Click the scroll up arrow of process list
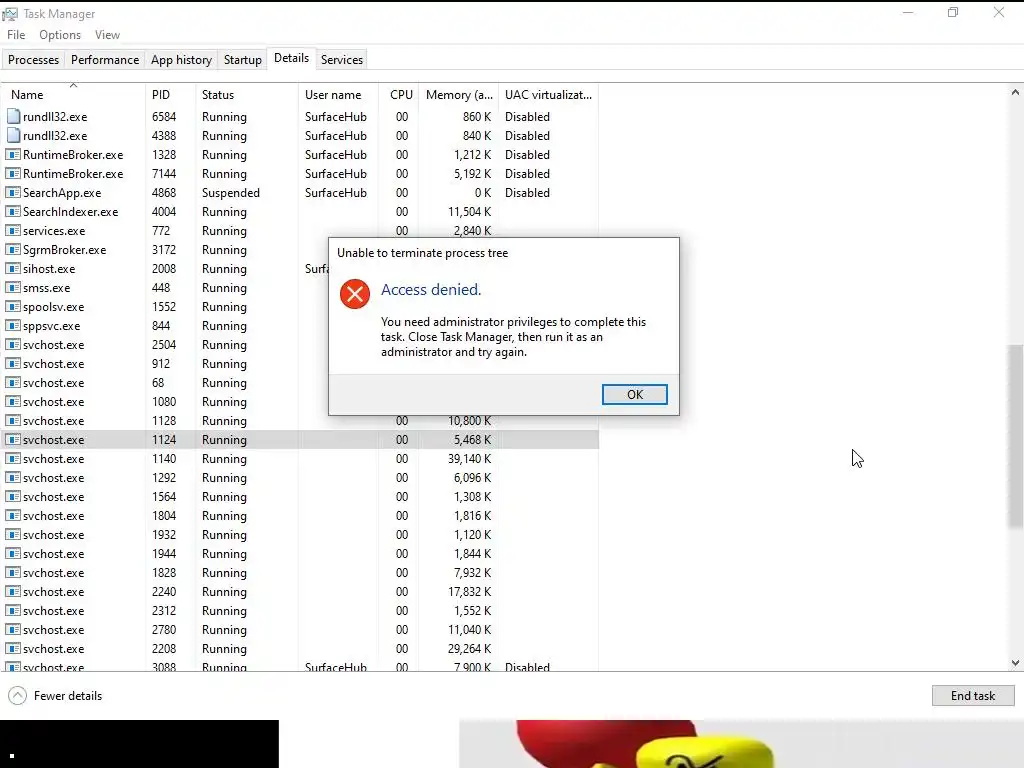This screenshot has width=1024, height=768. (1015, 92)
